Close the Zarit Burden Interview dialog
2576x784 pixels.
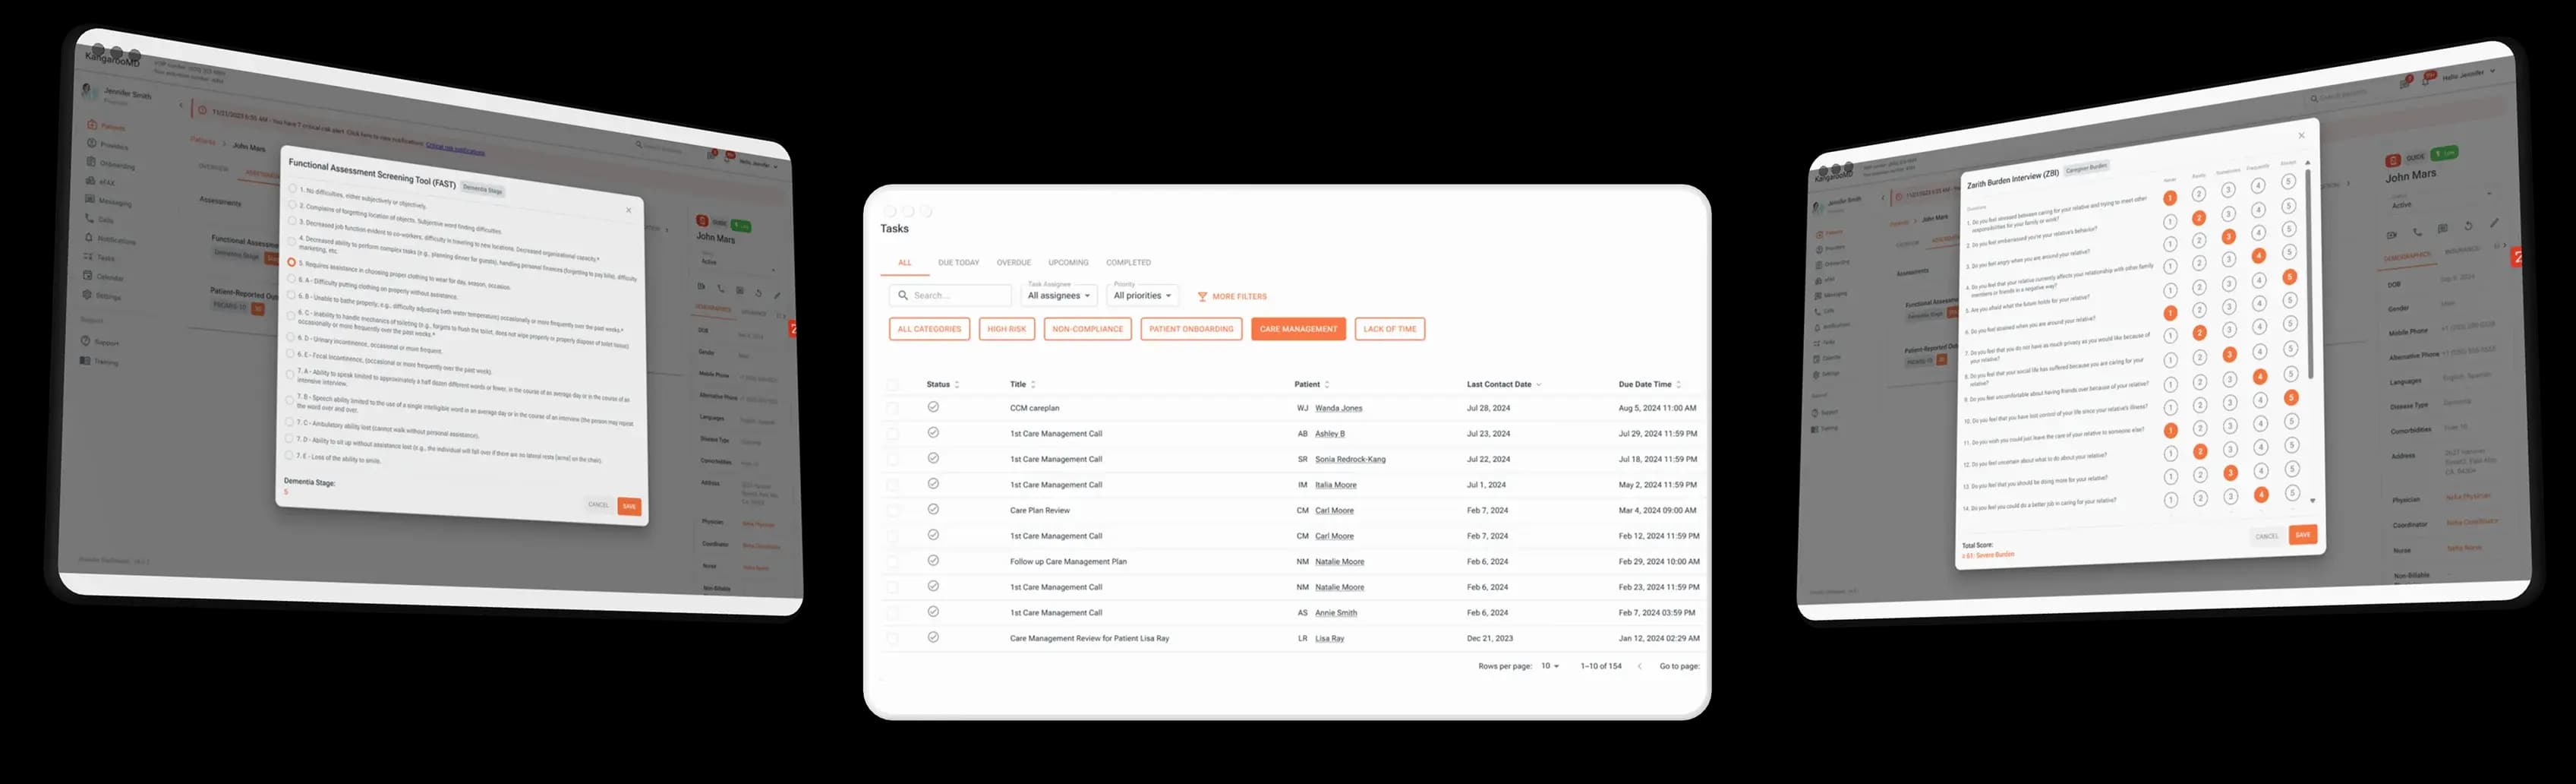pos(2301,136)
